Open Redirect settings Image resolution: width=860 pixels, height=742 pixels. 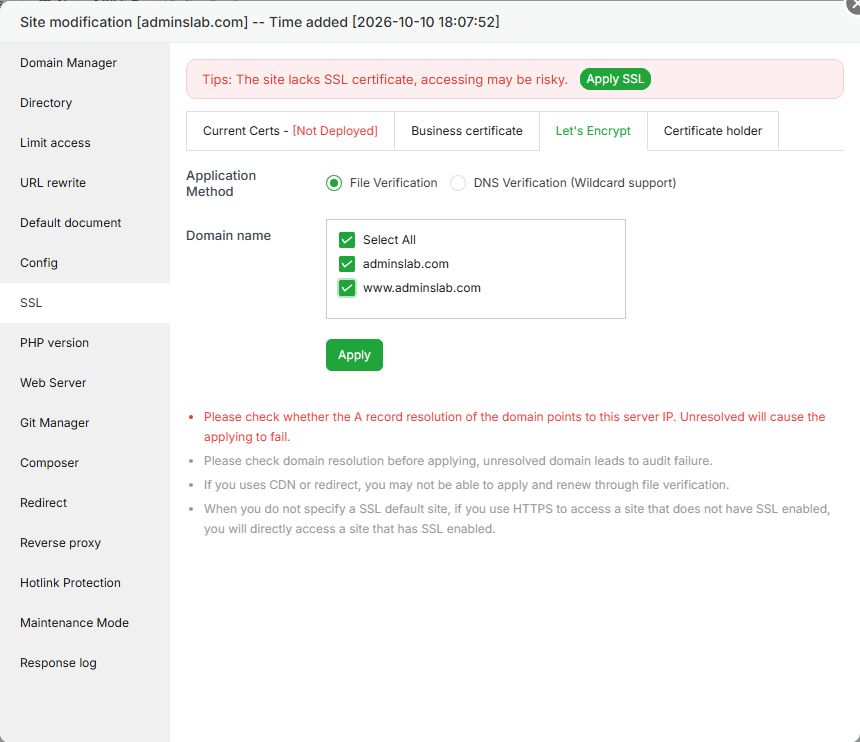(85, 503)
